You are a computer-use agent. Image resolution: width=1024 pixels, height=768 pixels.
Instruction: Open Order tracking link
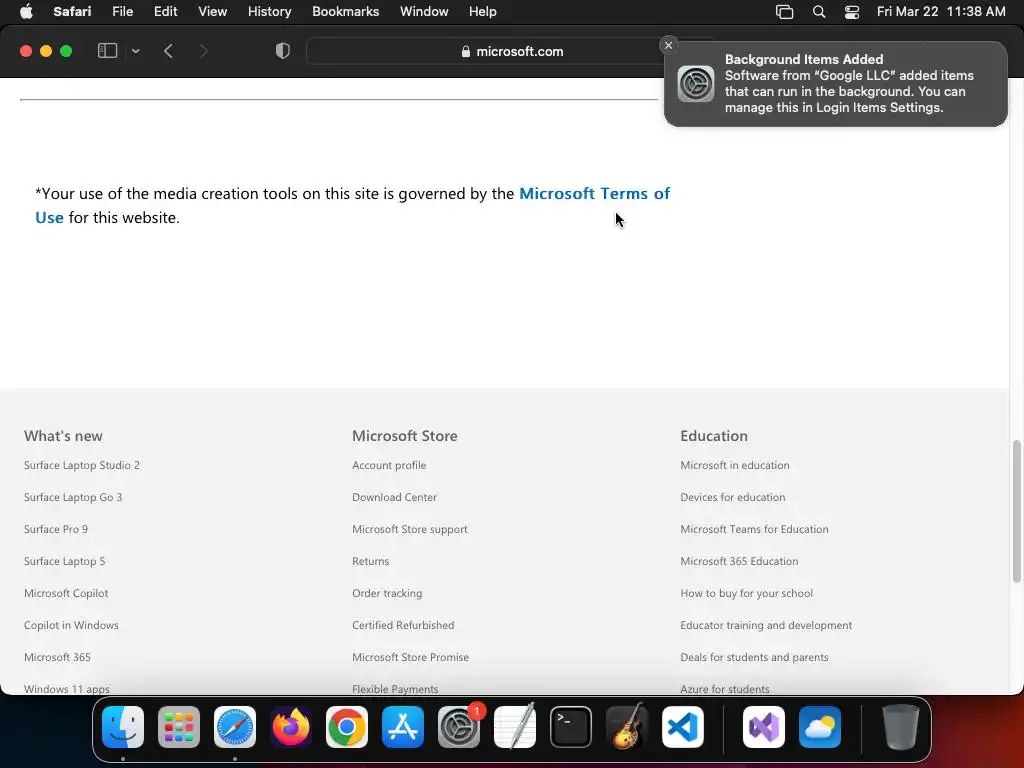click(x=387, y=593)
